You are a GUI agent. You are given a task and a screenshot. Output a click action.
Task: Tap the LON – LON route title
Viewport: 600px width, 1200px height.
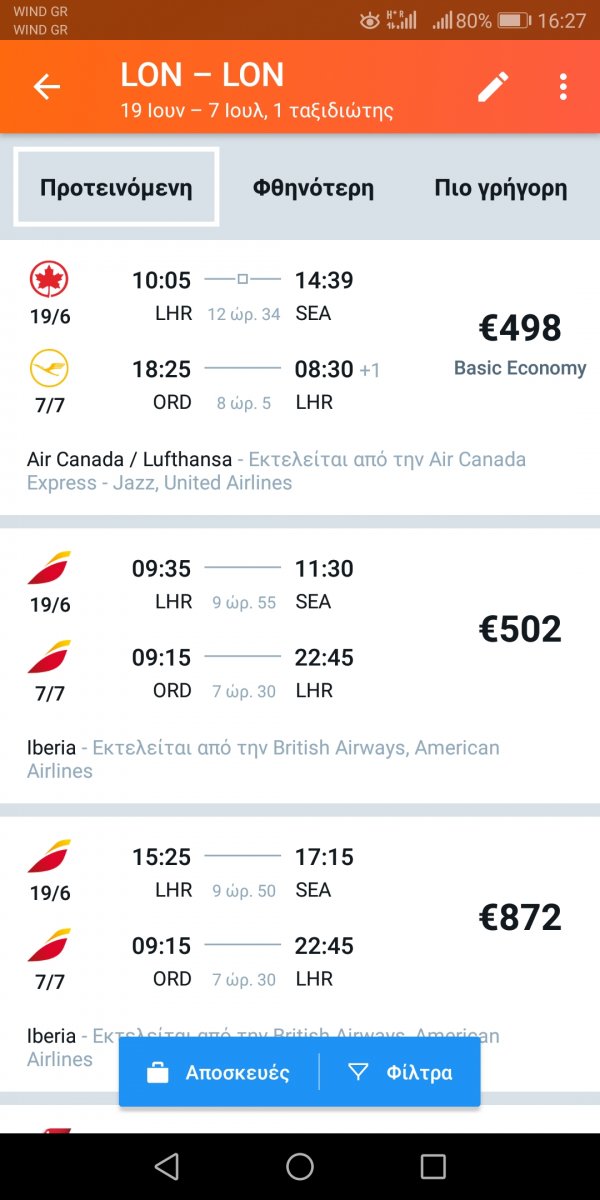click(x=202, y=75)
